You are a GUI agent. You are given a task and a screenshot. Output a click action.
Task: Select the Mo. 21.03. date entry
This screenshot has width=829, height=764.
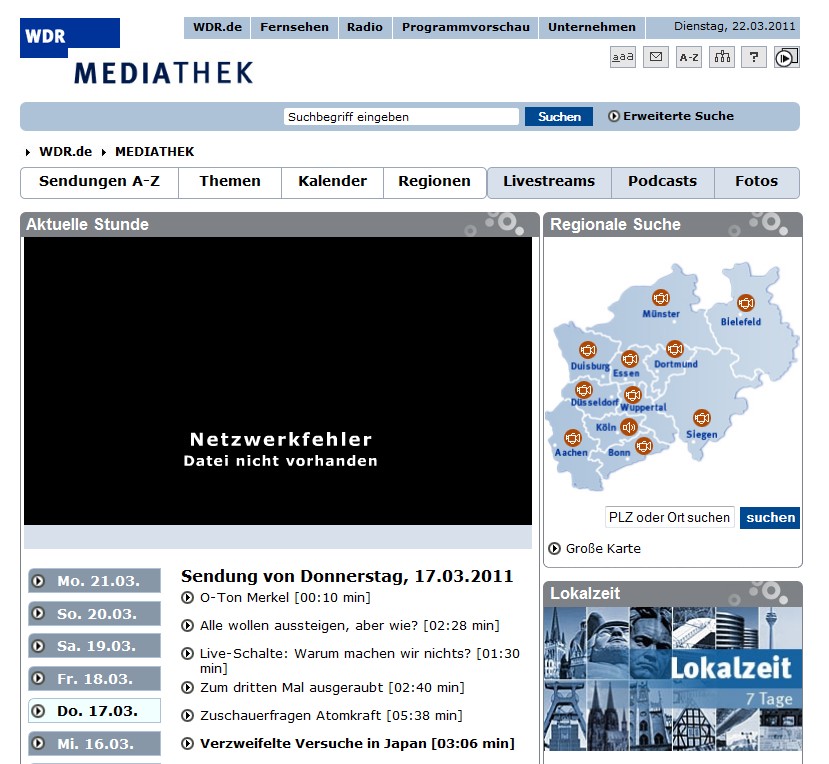94,581
